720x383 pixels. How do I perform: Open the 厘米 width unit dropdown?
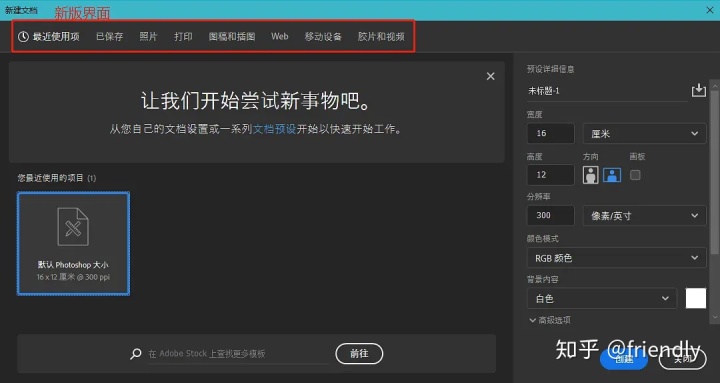point(644,134)
